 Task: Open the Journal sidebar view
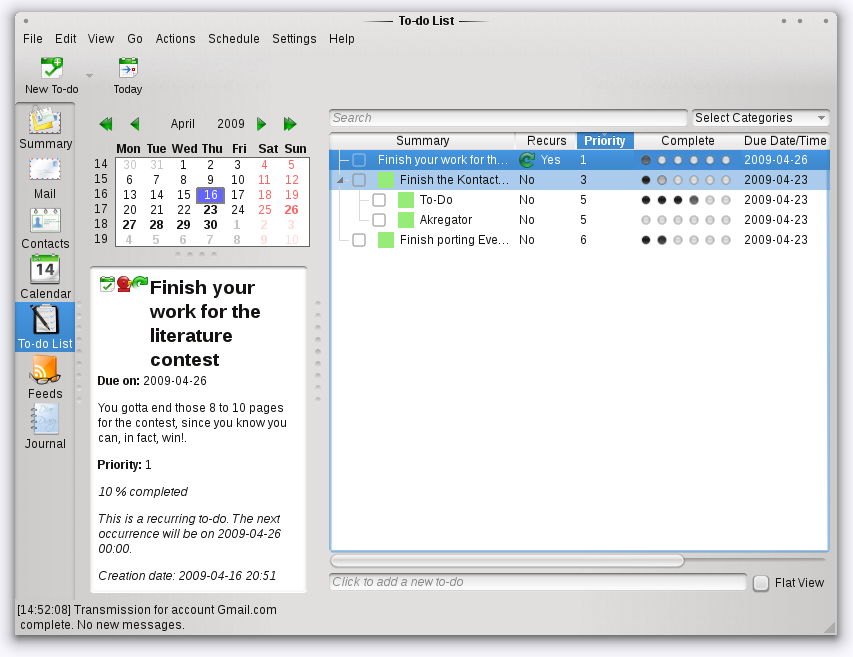point(45,428)
